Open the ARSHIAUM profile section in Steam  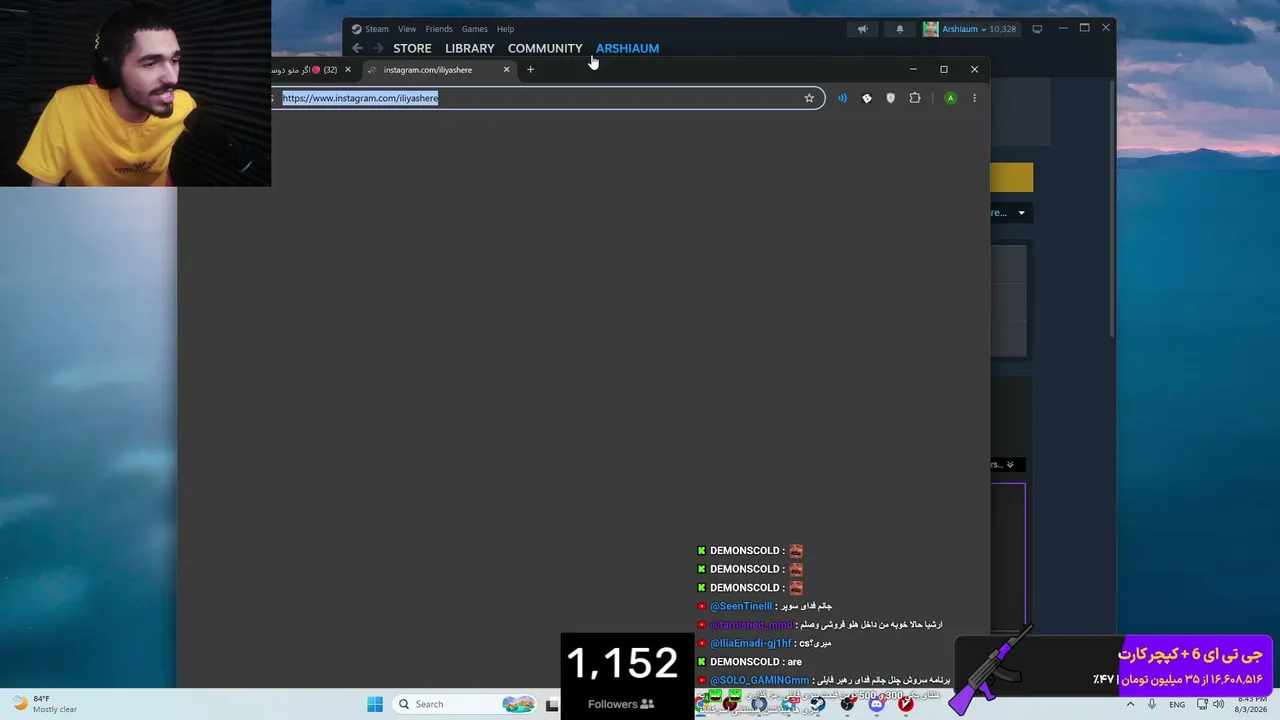point(628,48)
